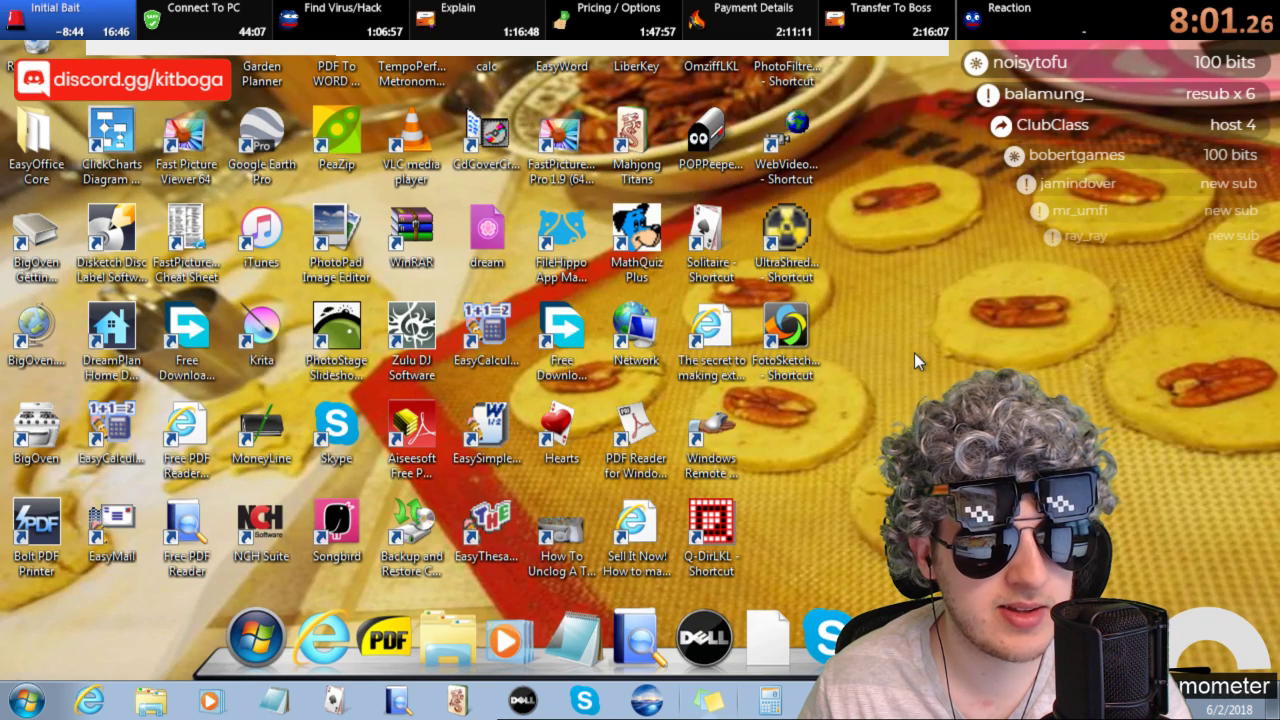The width and height of the screenshot is (1280, 720).
Task: Open FileHippo App Manager shortcut
Action: [561, 229]
